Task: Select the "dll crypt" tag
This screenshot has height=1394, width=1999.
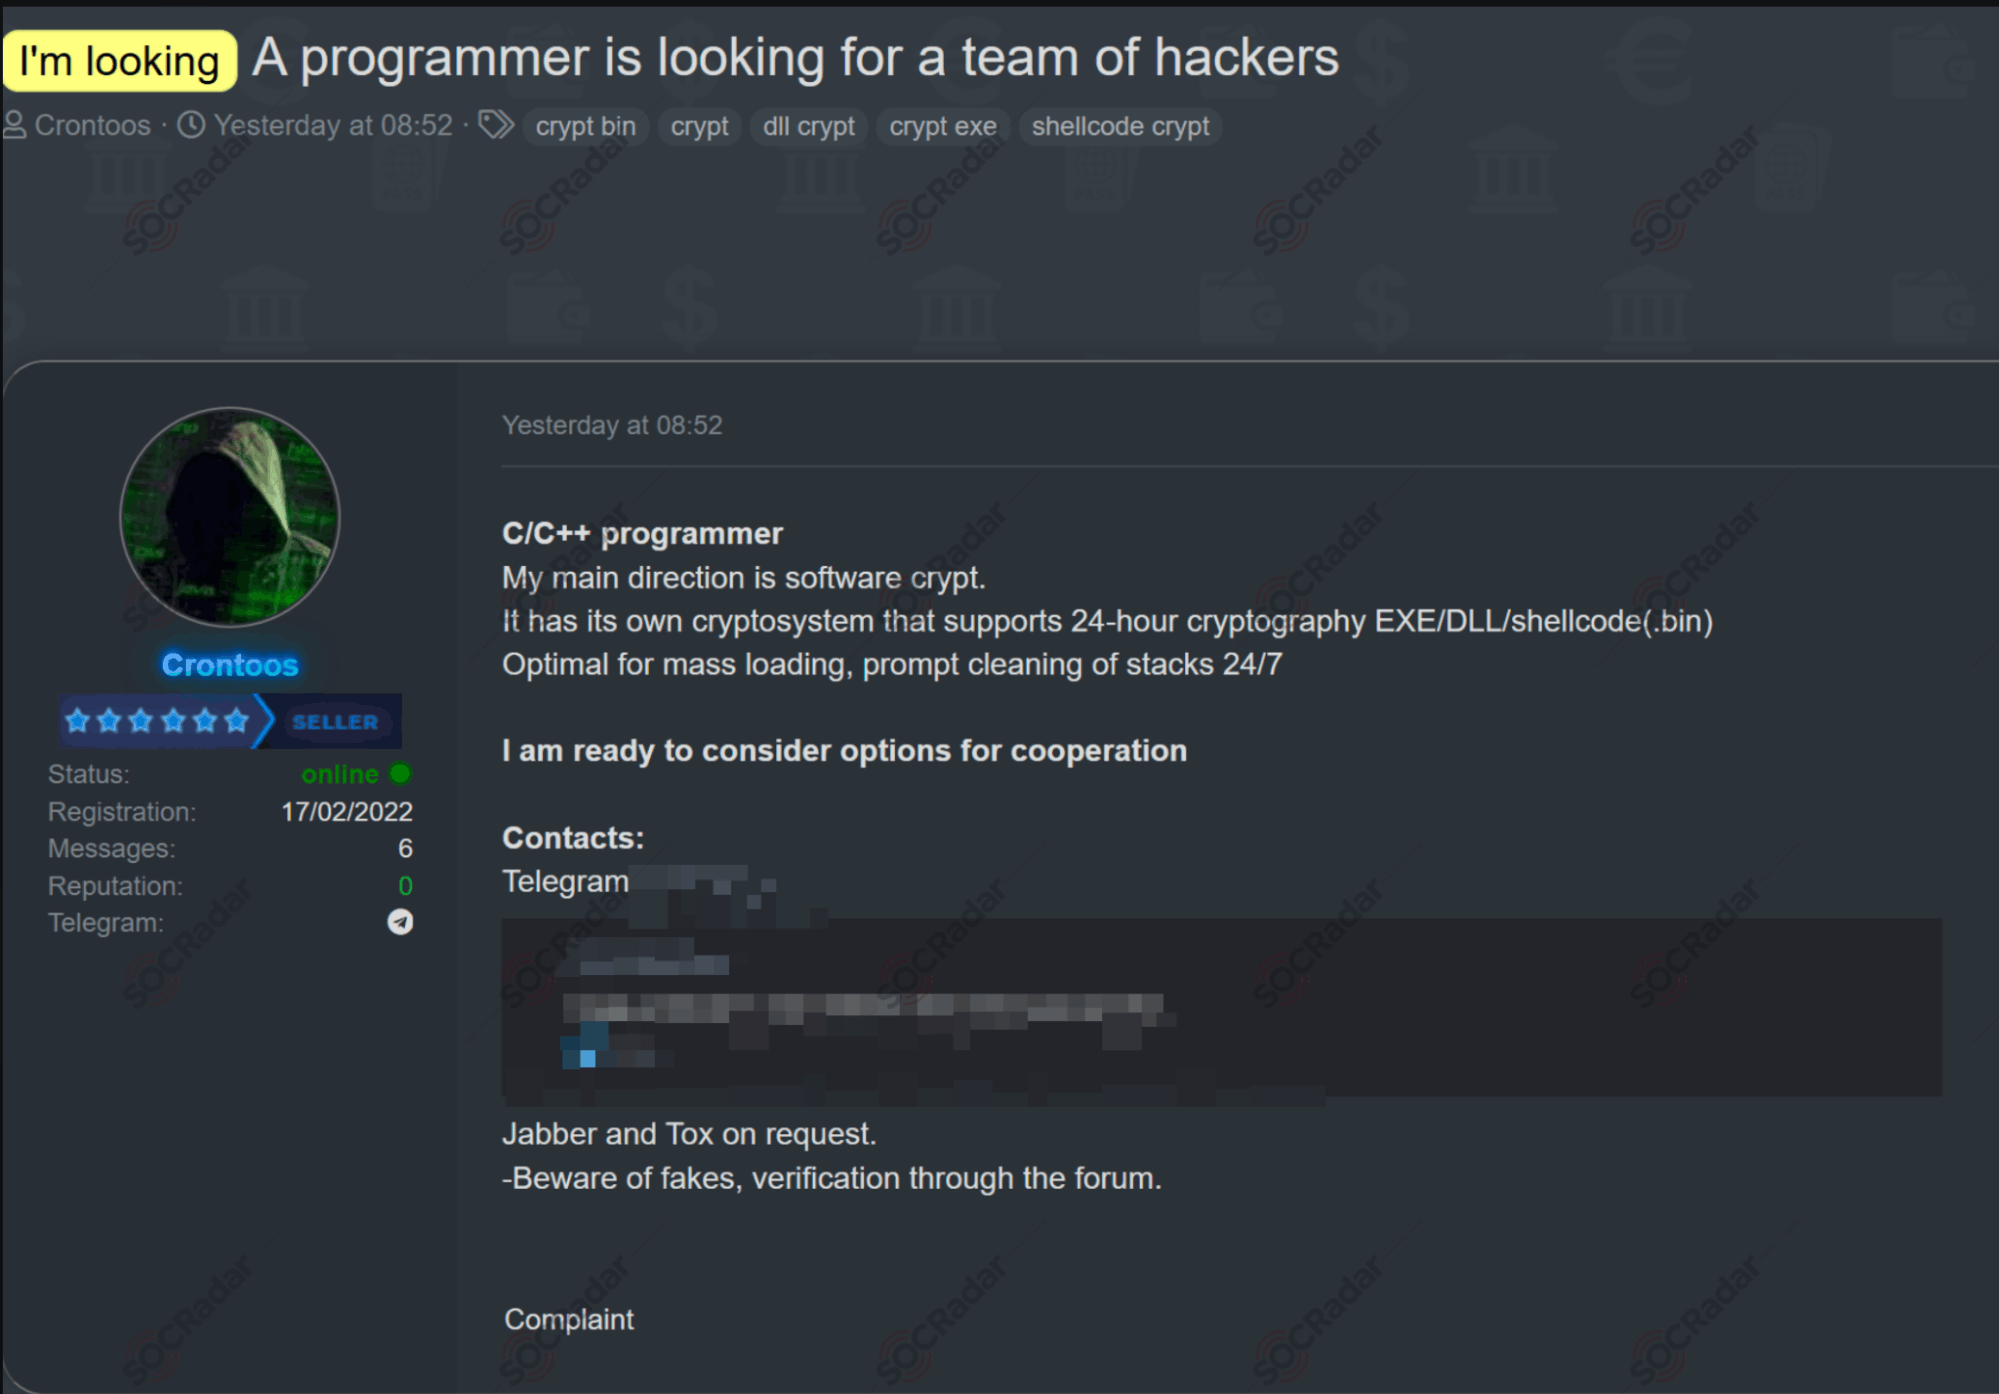Action: pyautogui.click(x=809, y=127)
